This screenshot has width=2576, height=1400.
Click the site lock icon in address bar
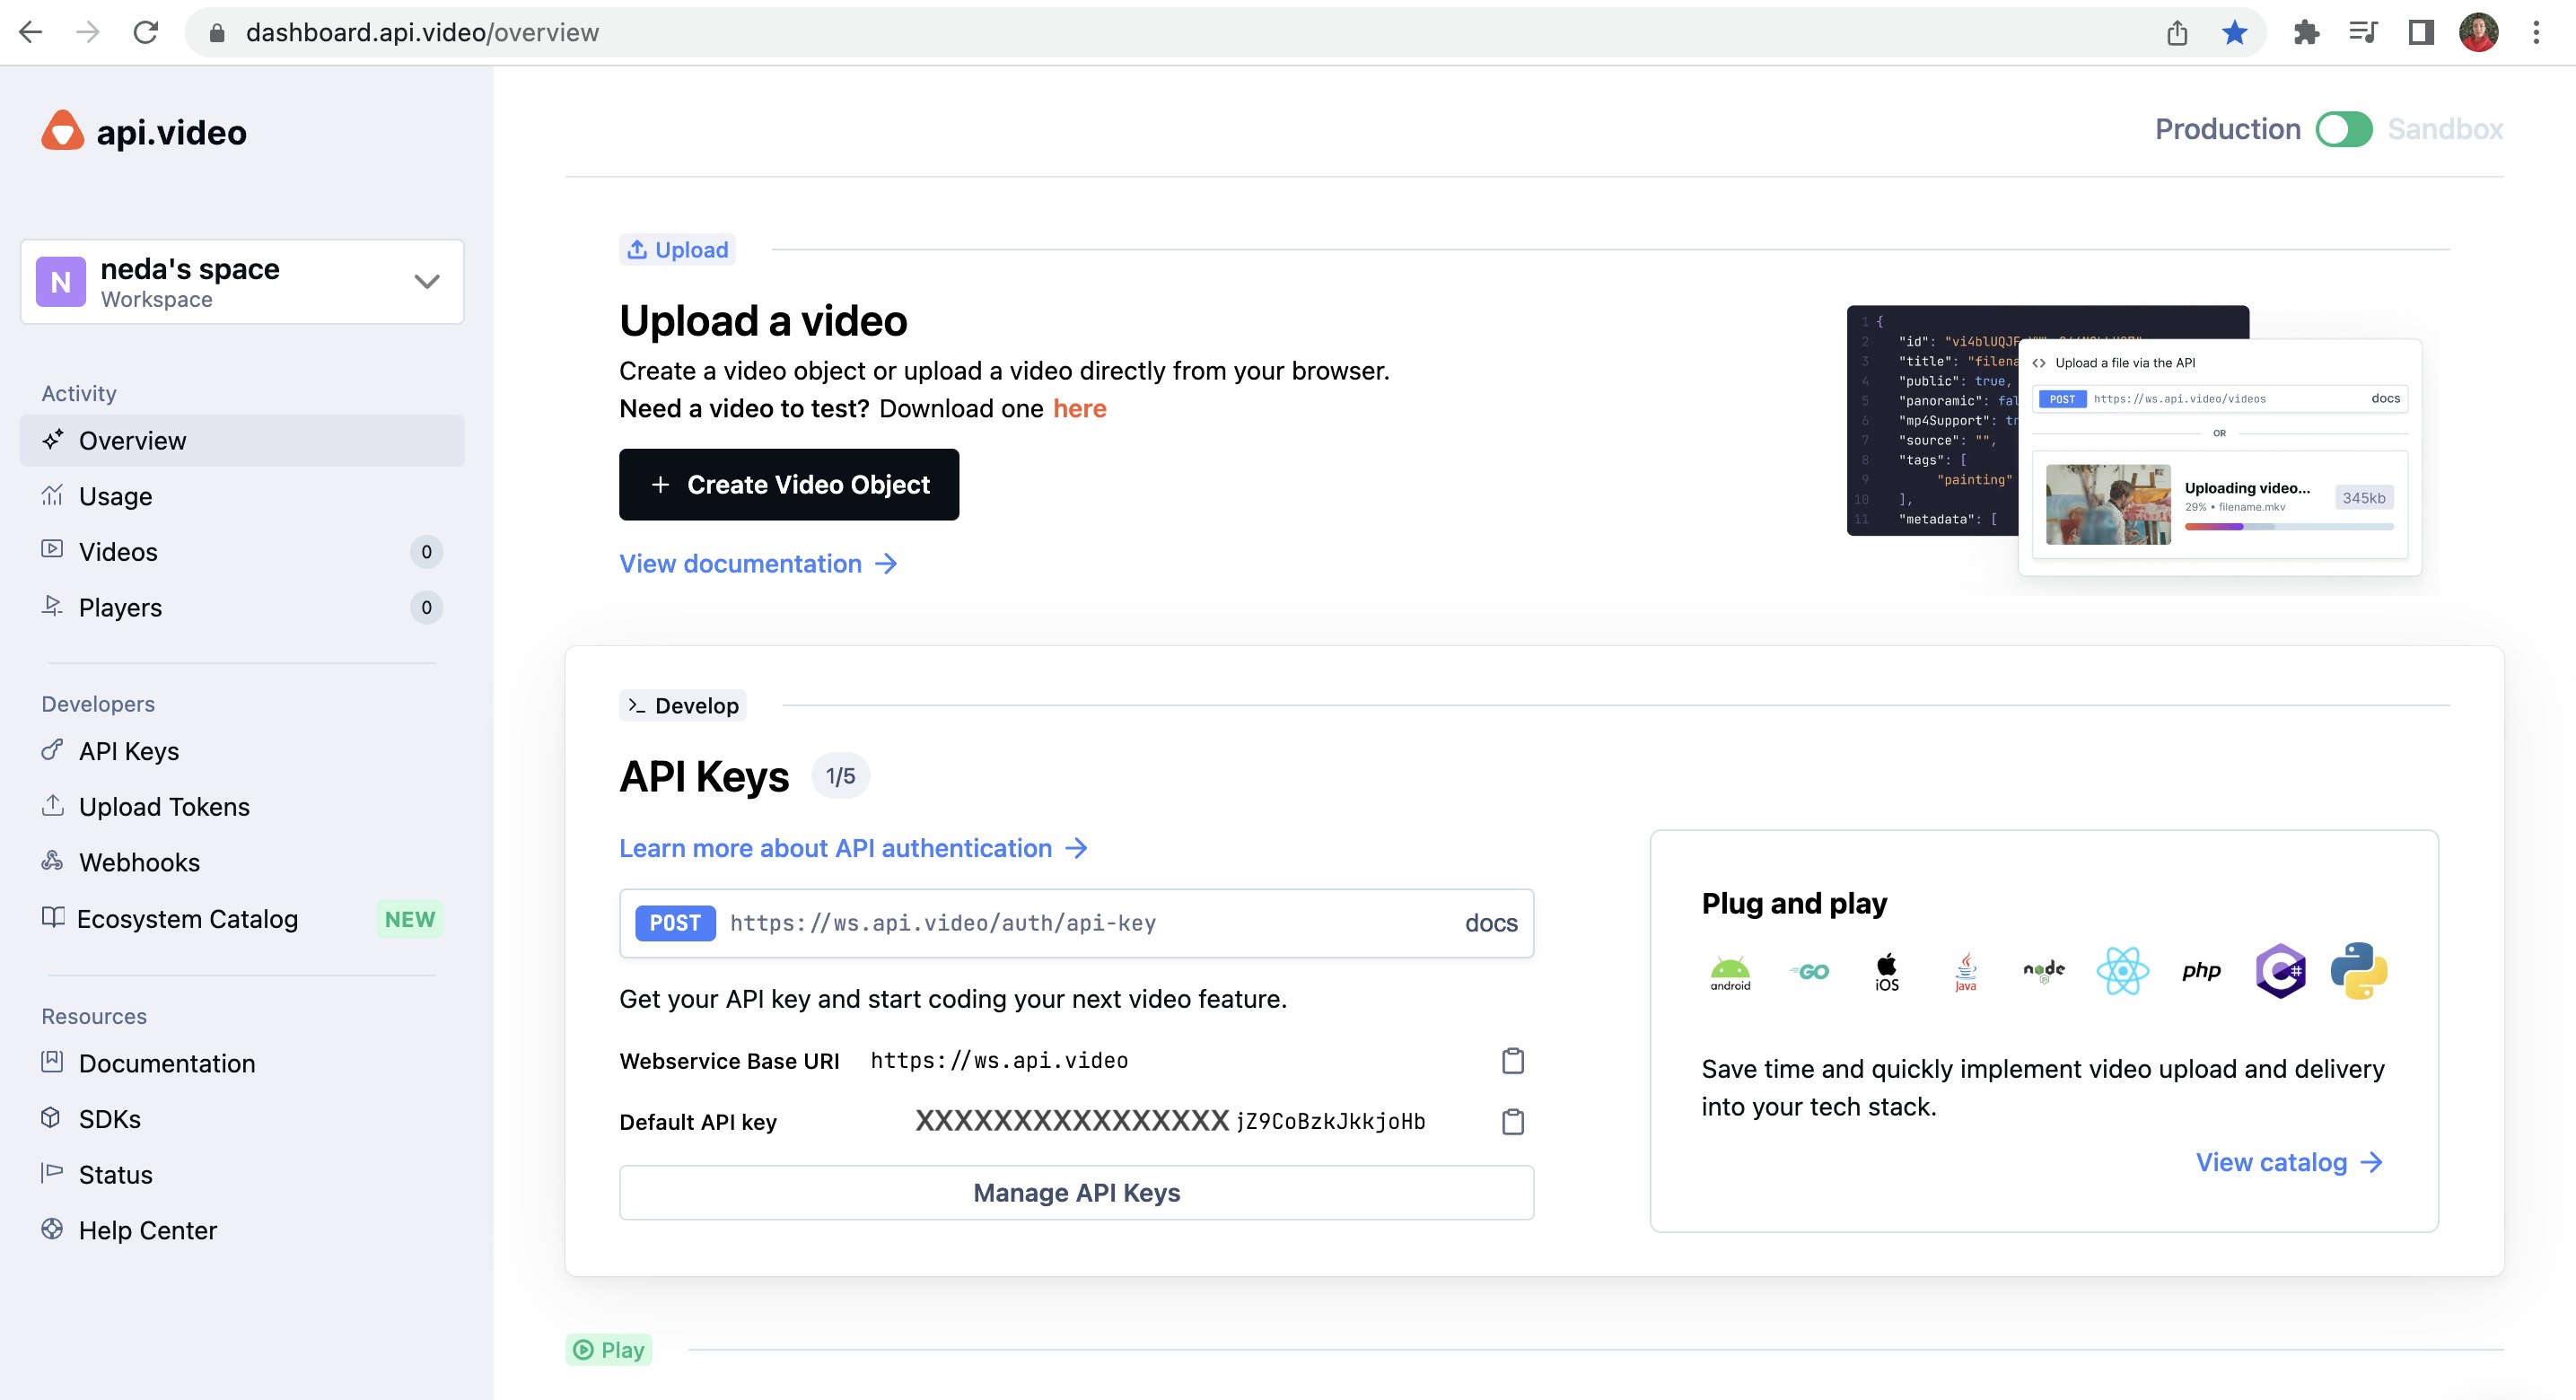click(x=216, y=33)
